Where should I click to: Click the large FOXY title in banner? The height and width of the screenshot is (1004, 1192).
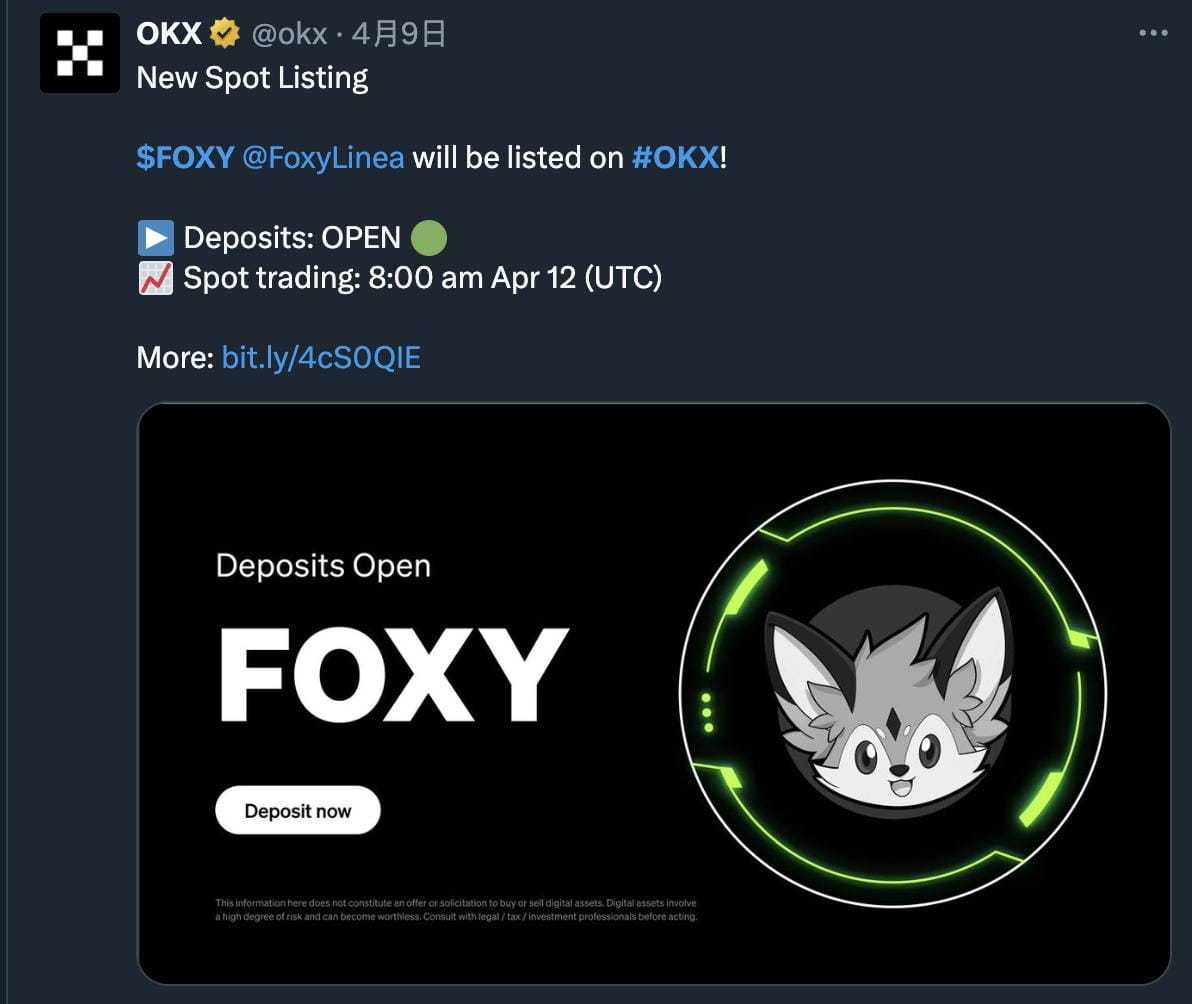tap(394, 675)
